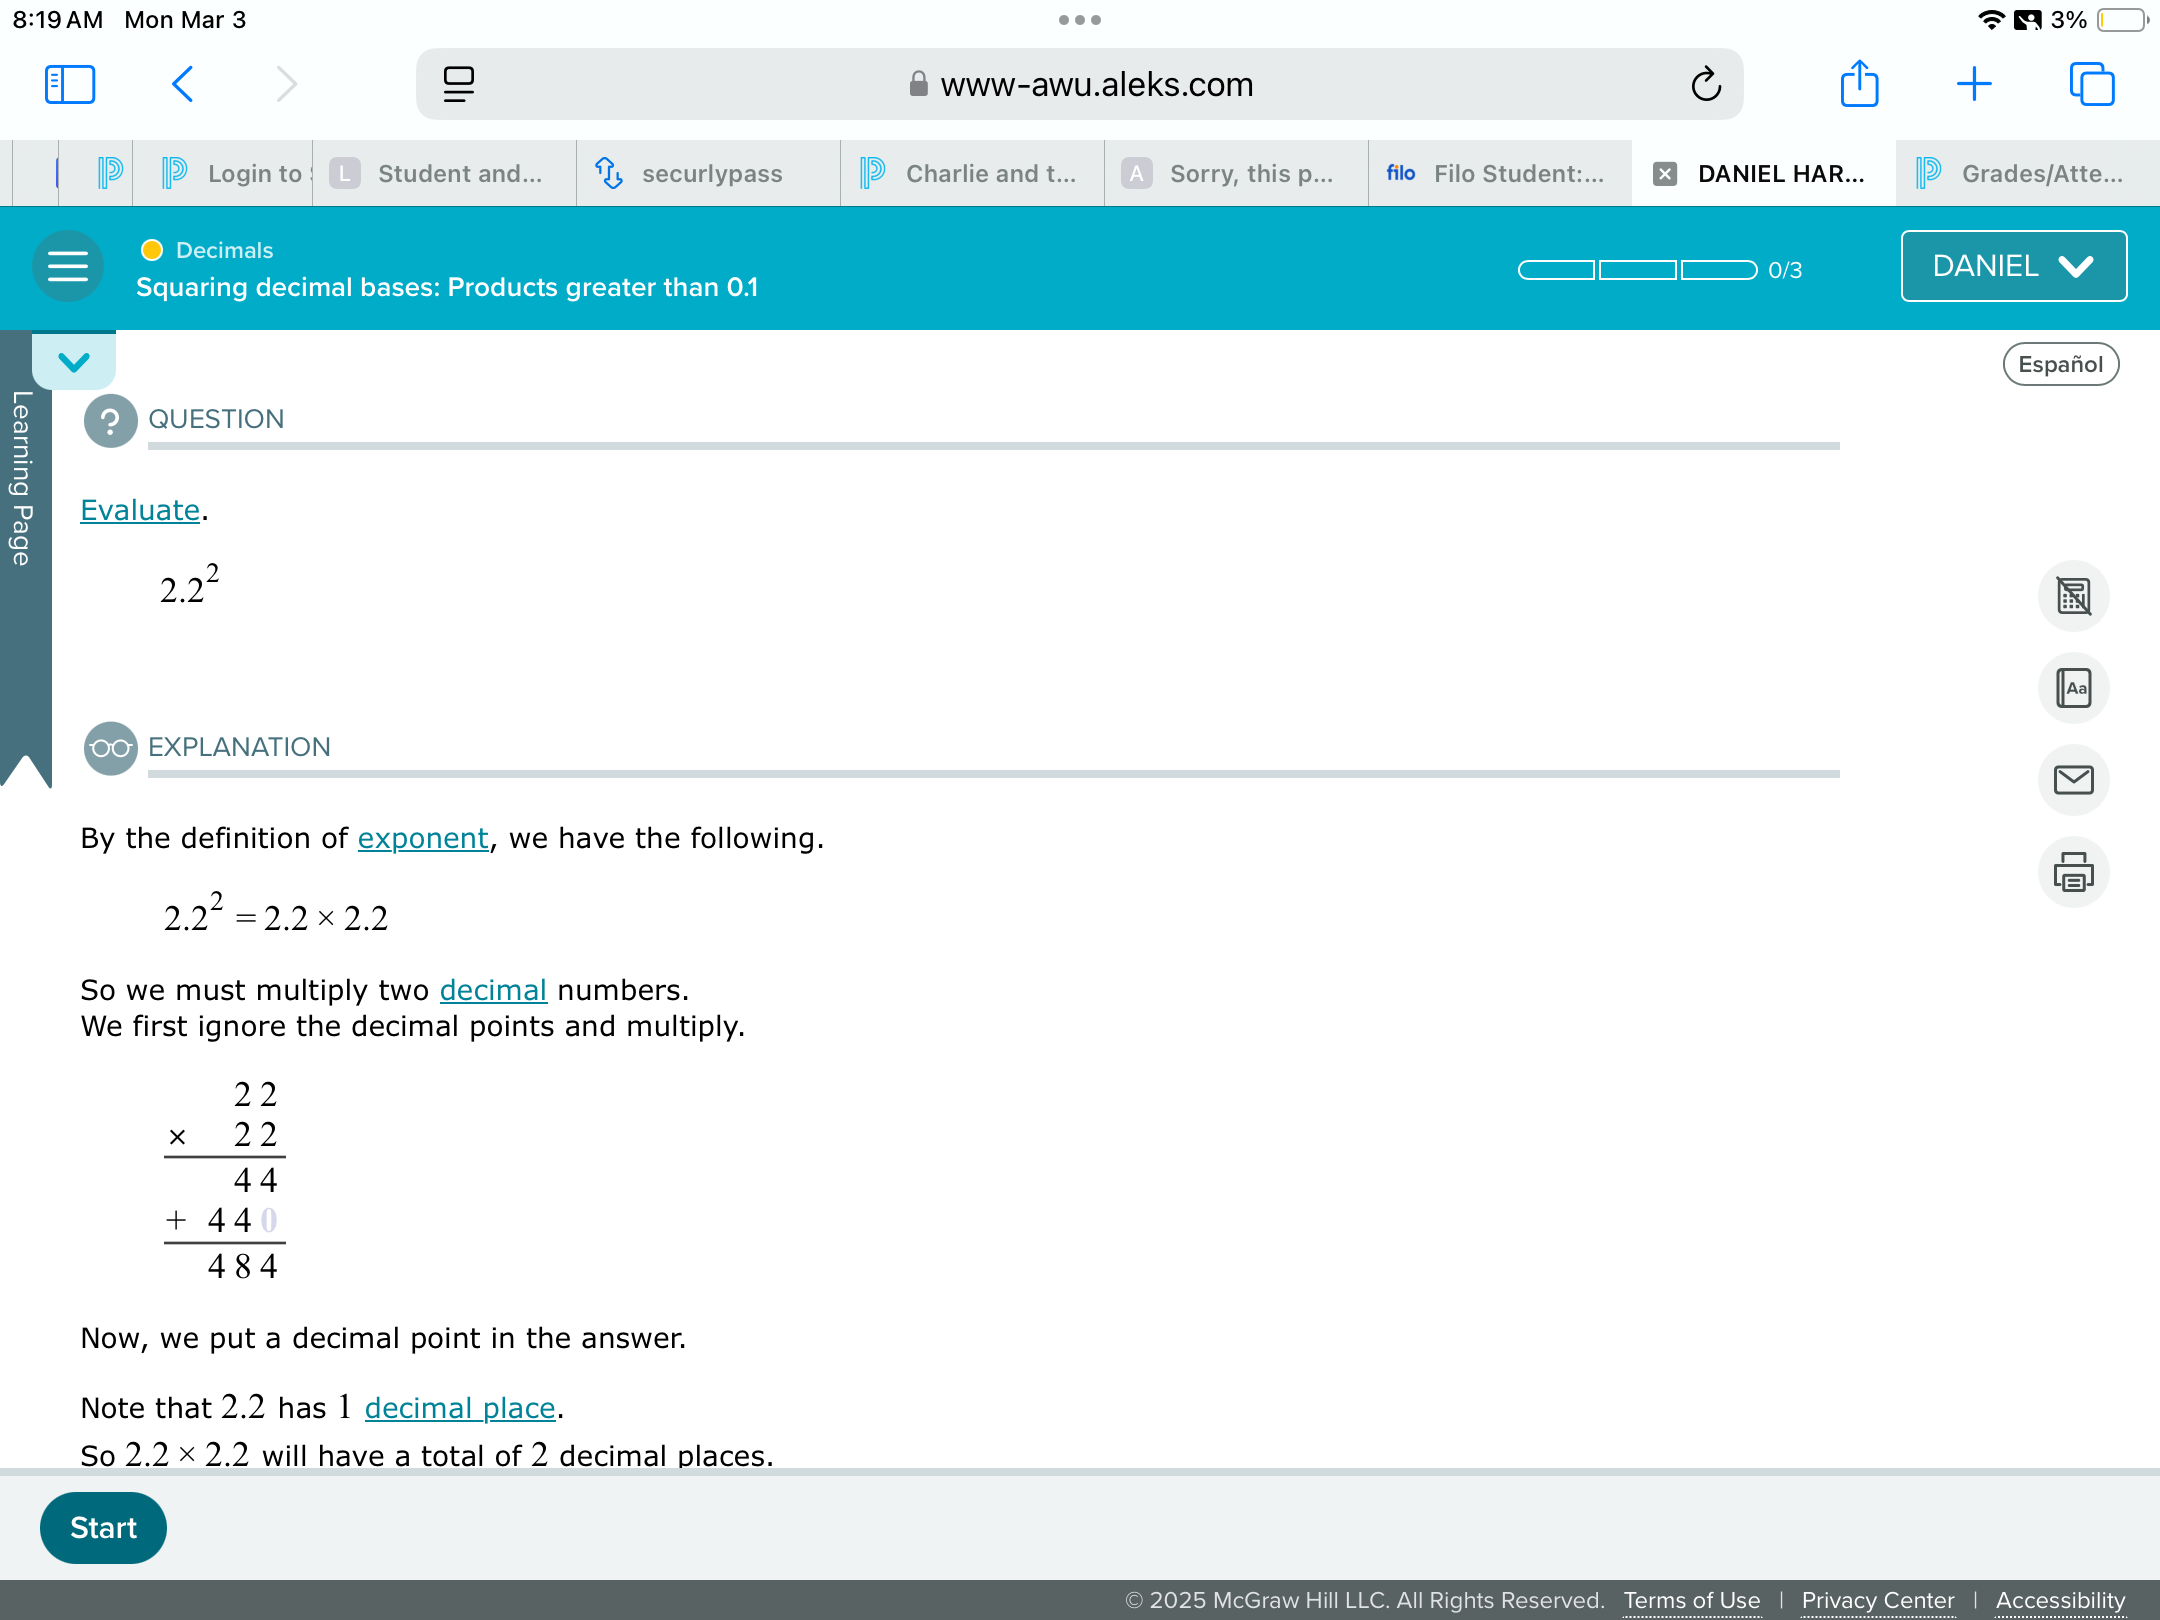Toggle language with Español button

(2060, 364)
